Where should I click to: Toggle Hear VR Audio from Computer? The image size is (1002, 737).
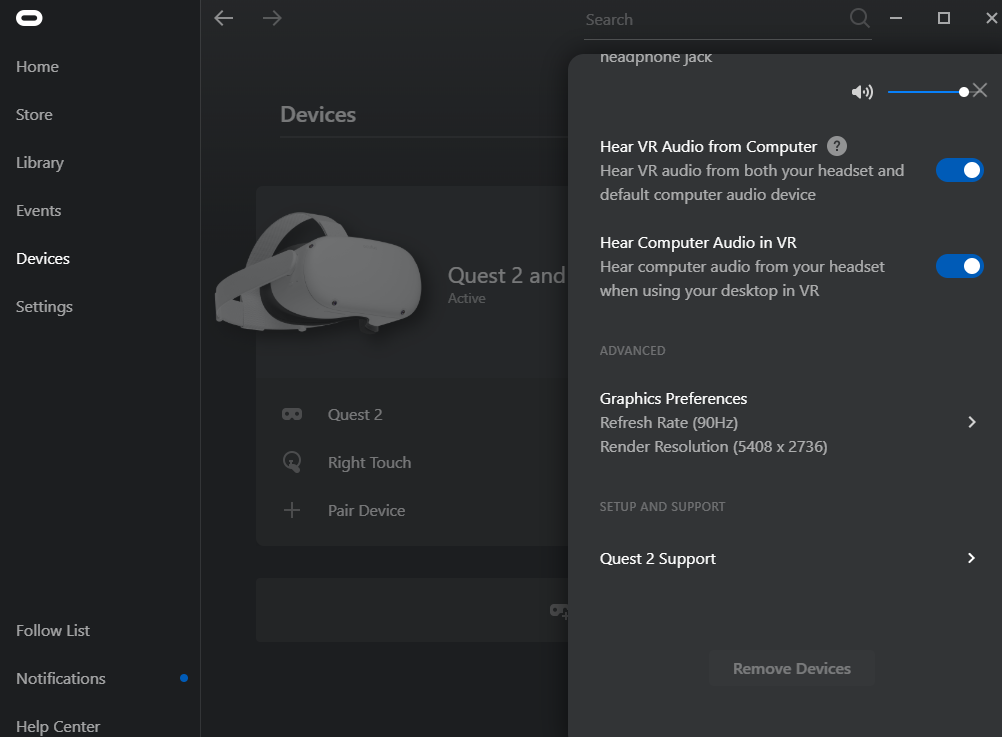click(x=959, y=170)
